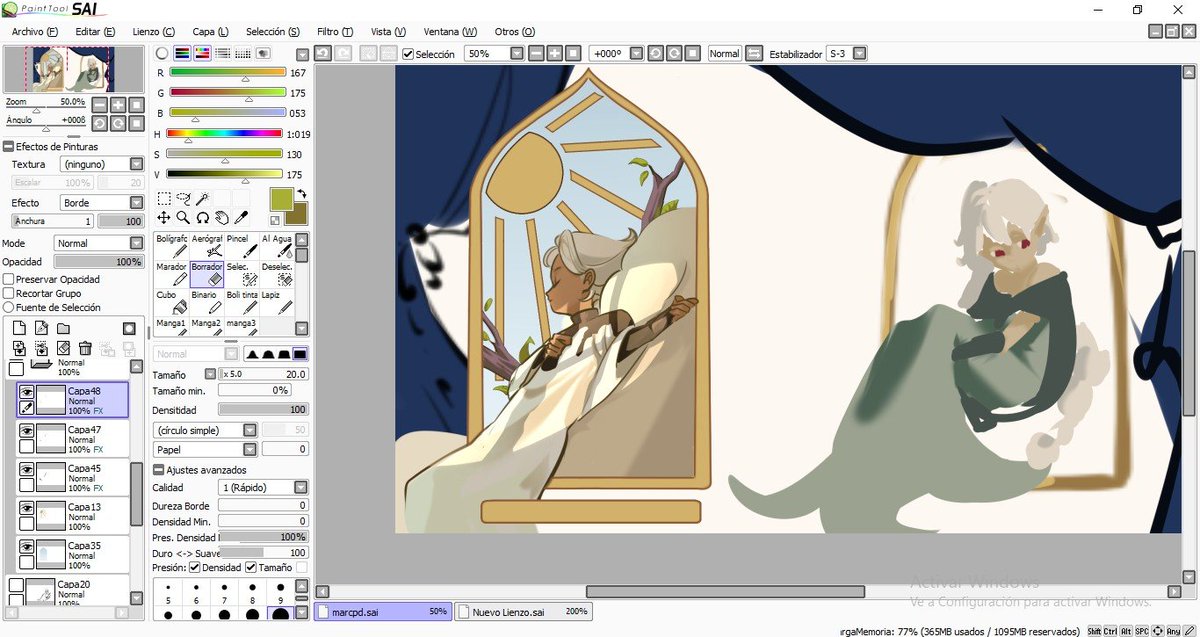
Task: Create a new linework layer
Action: tap(41, 328)
